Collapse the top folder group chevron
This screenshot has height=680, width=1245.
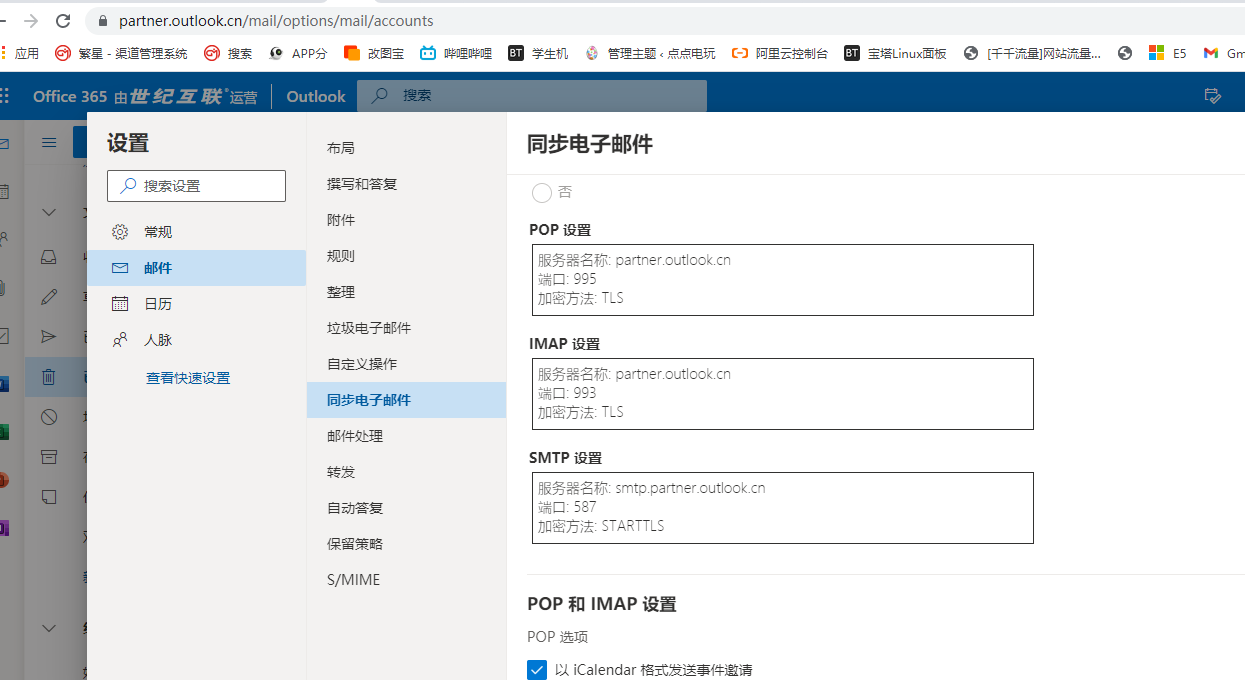tap(48, 212)
